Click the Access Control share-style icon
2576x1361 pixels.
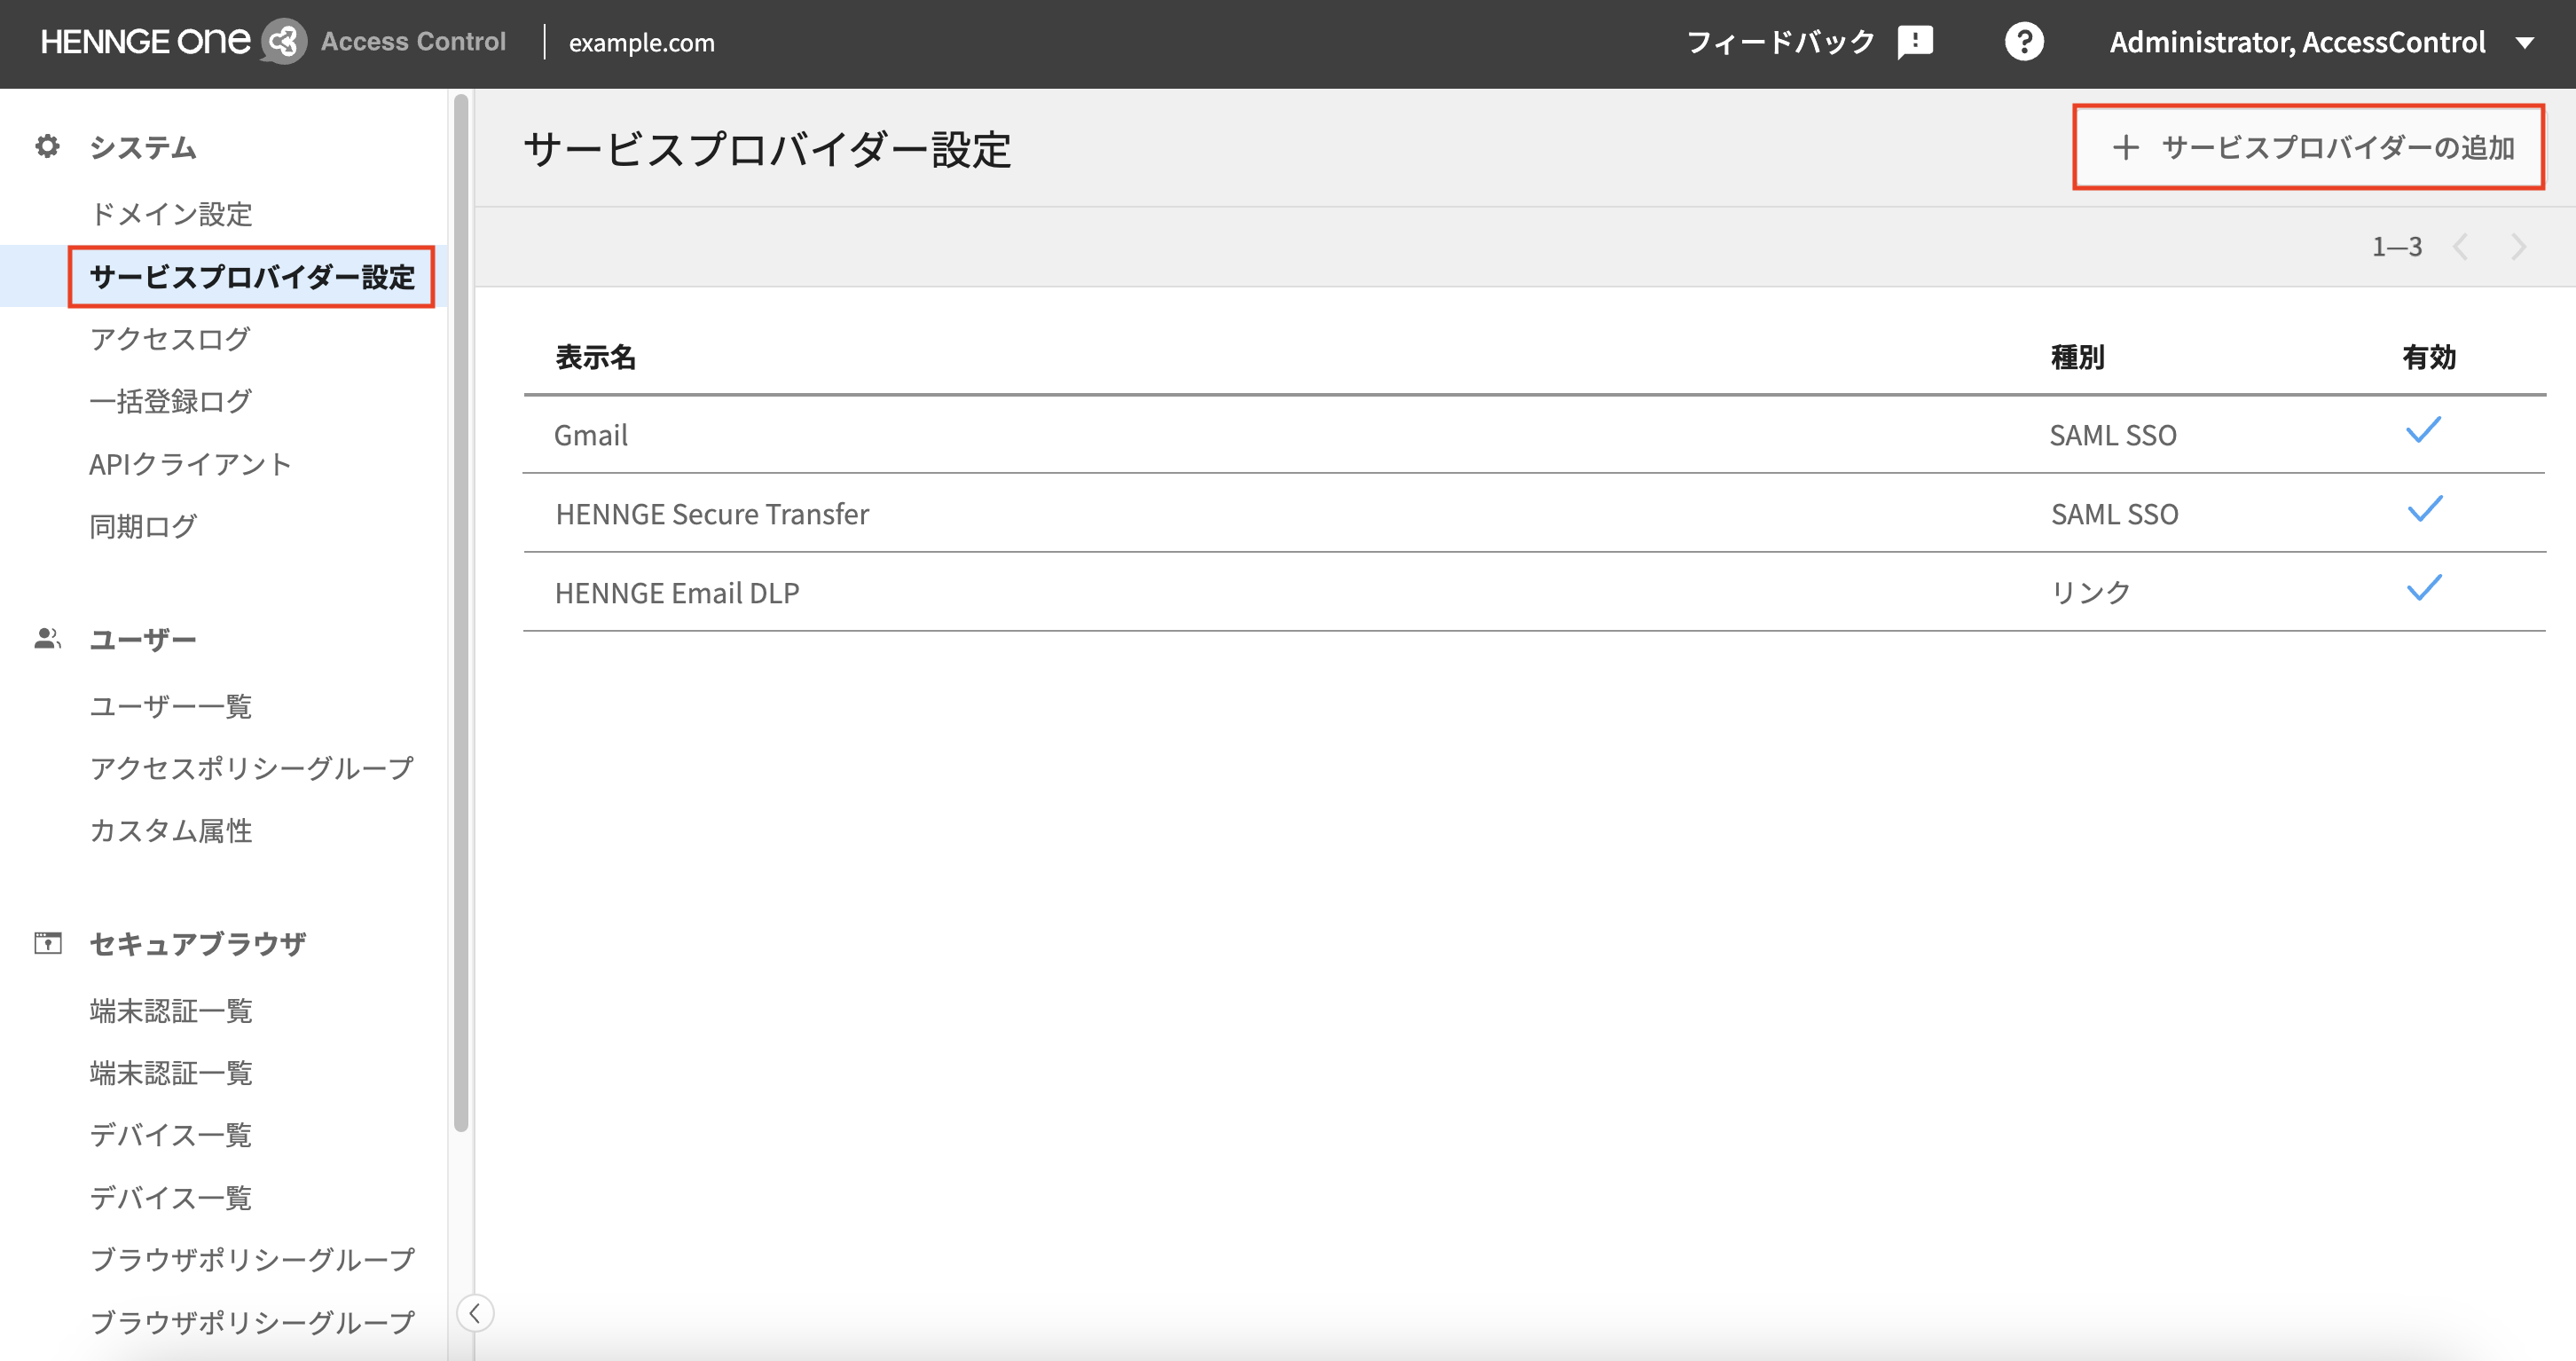coord(284,42)
